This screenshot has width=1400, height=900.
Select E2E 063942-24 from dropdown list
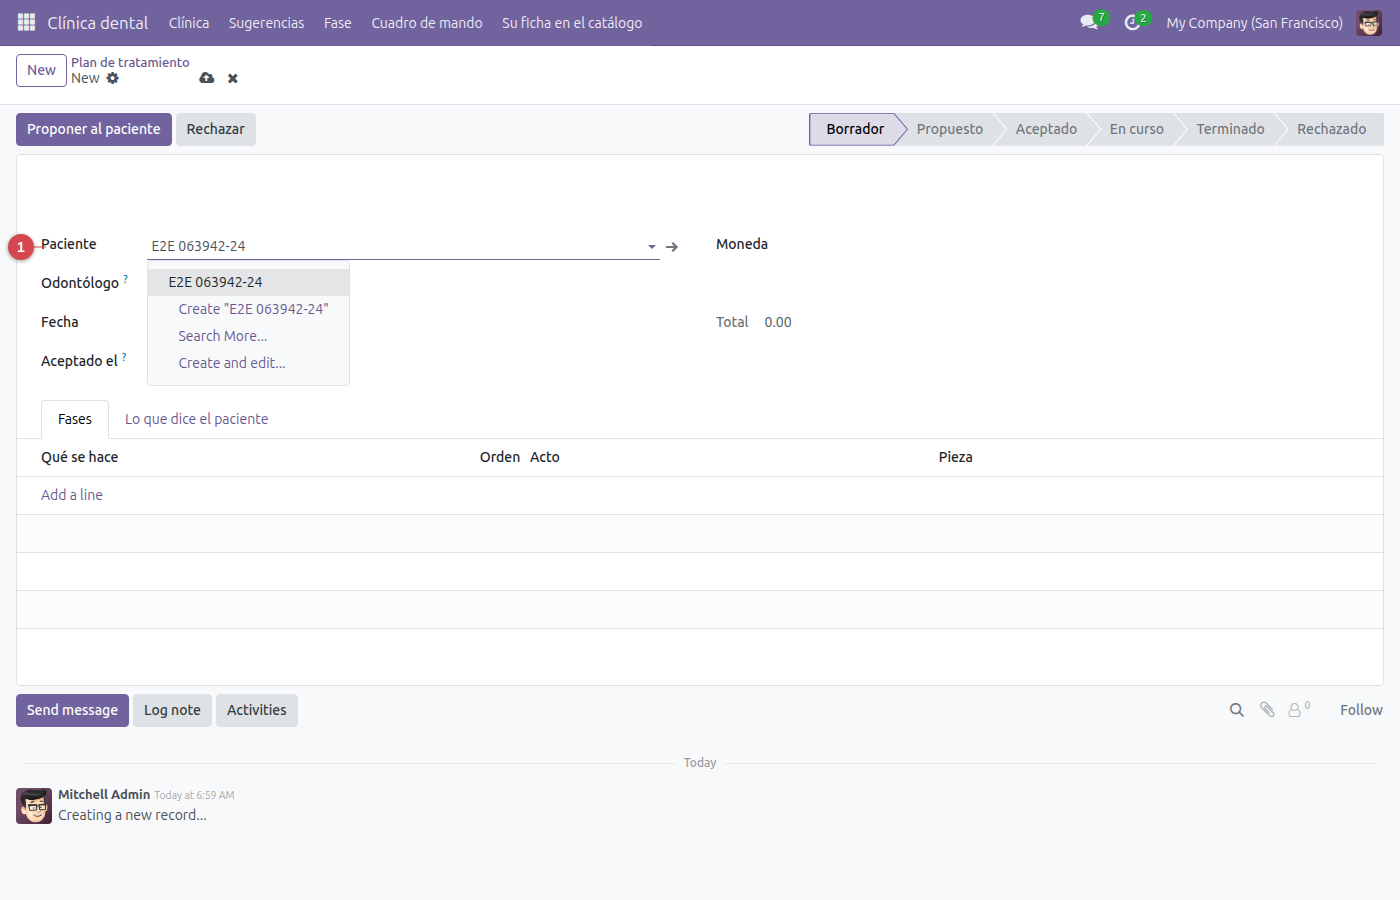(248, 282)
